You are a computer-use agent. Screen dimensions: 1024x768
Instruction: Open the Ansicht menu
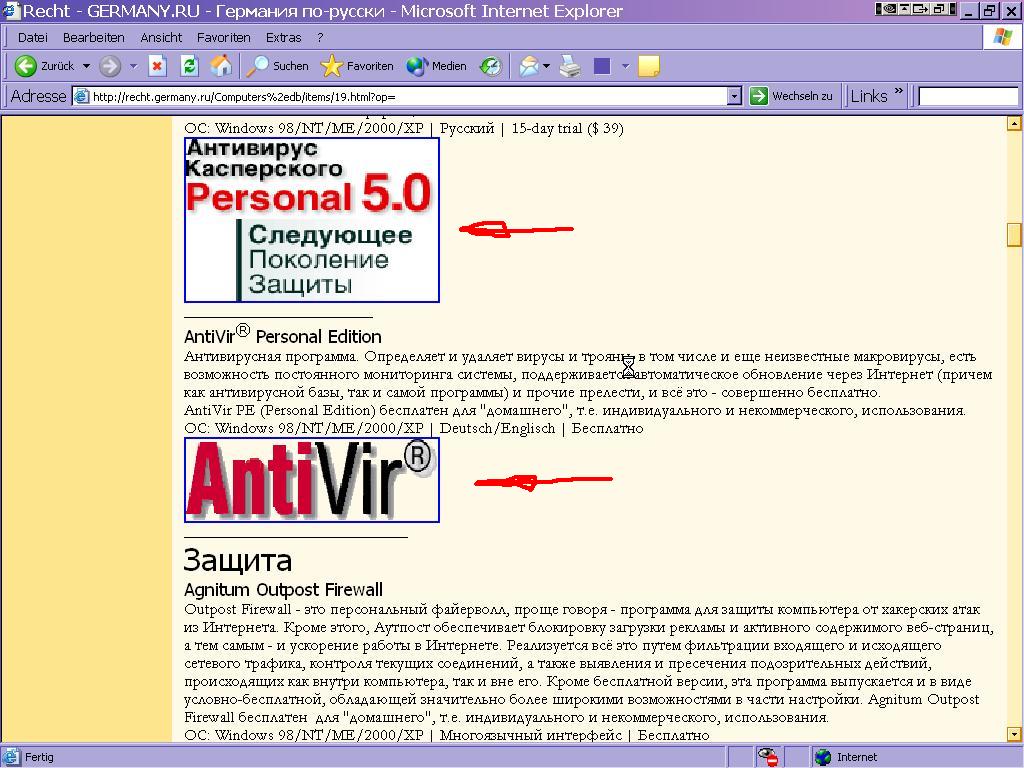coord(161,37)
